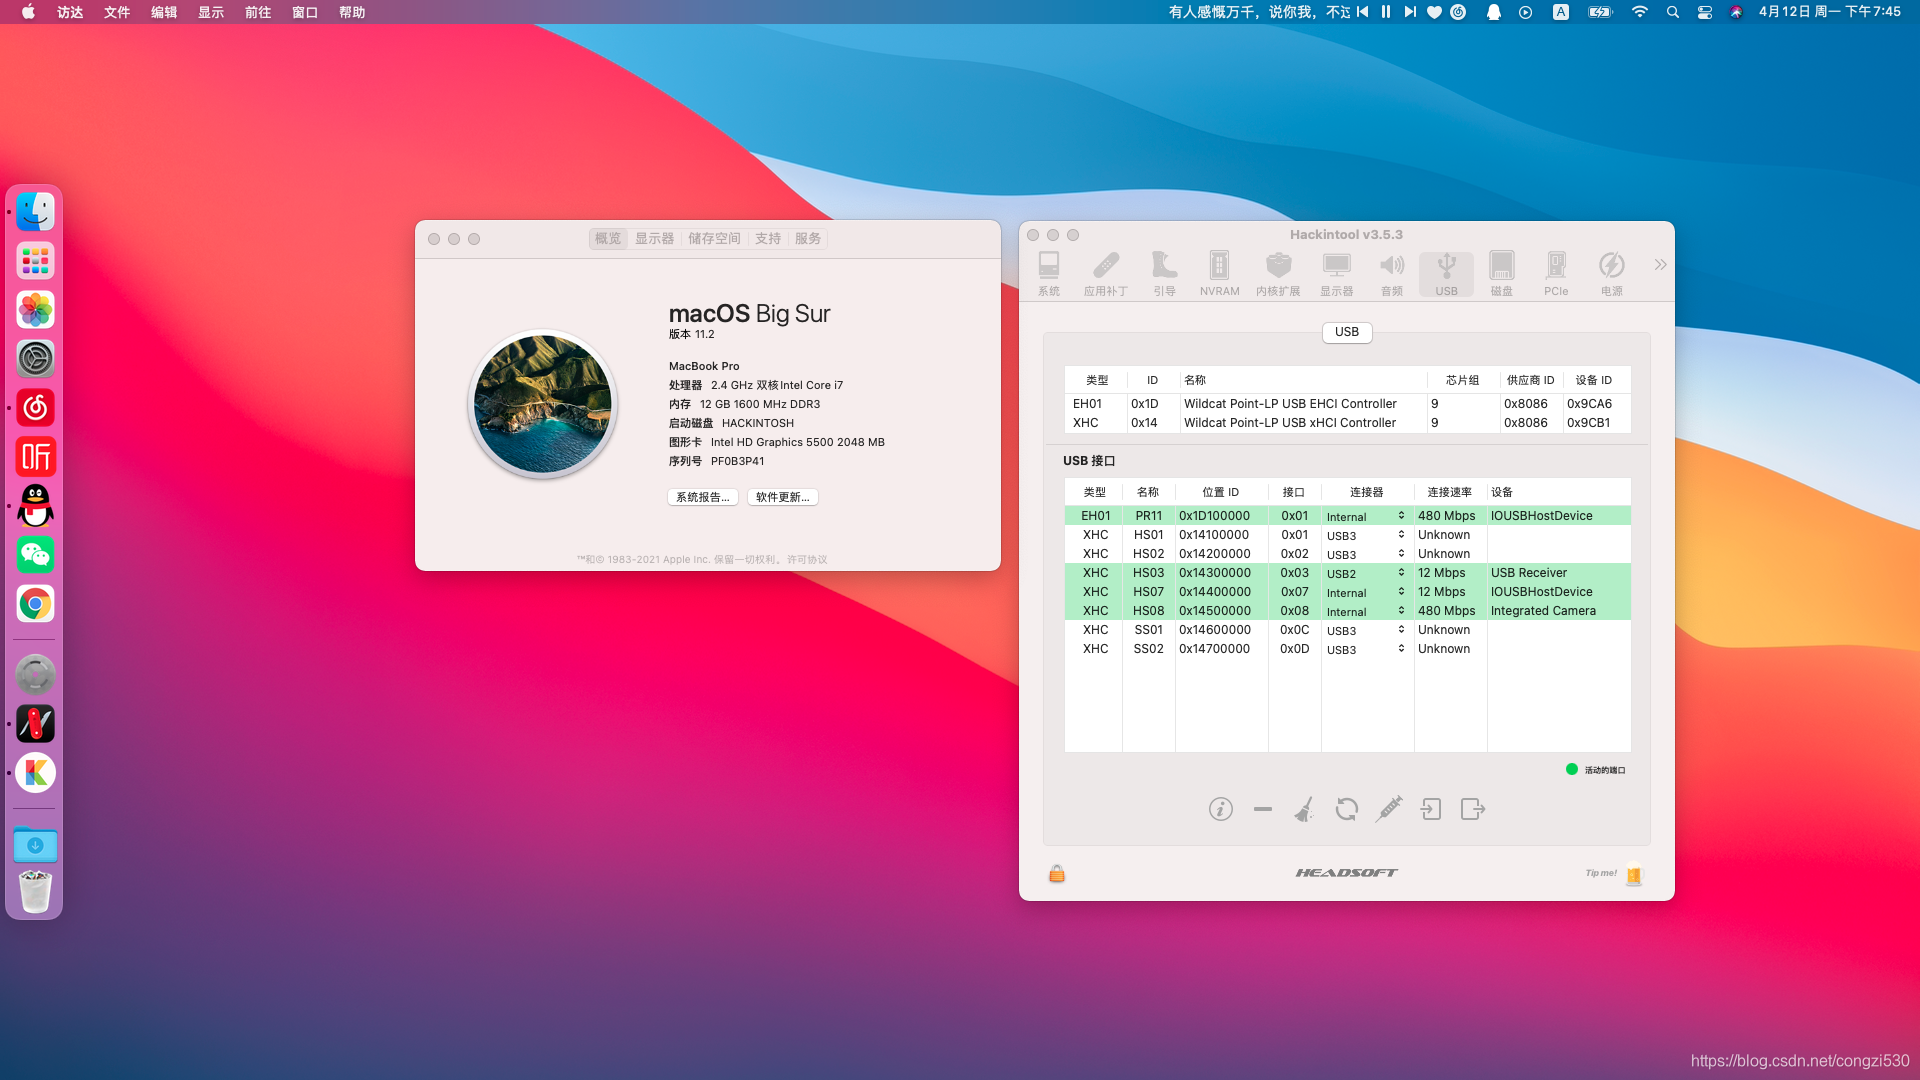
Task: Change connector type for PR11 row
Action: 1366,516
